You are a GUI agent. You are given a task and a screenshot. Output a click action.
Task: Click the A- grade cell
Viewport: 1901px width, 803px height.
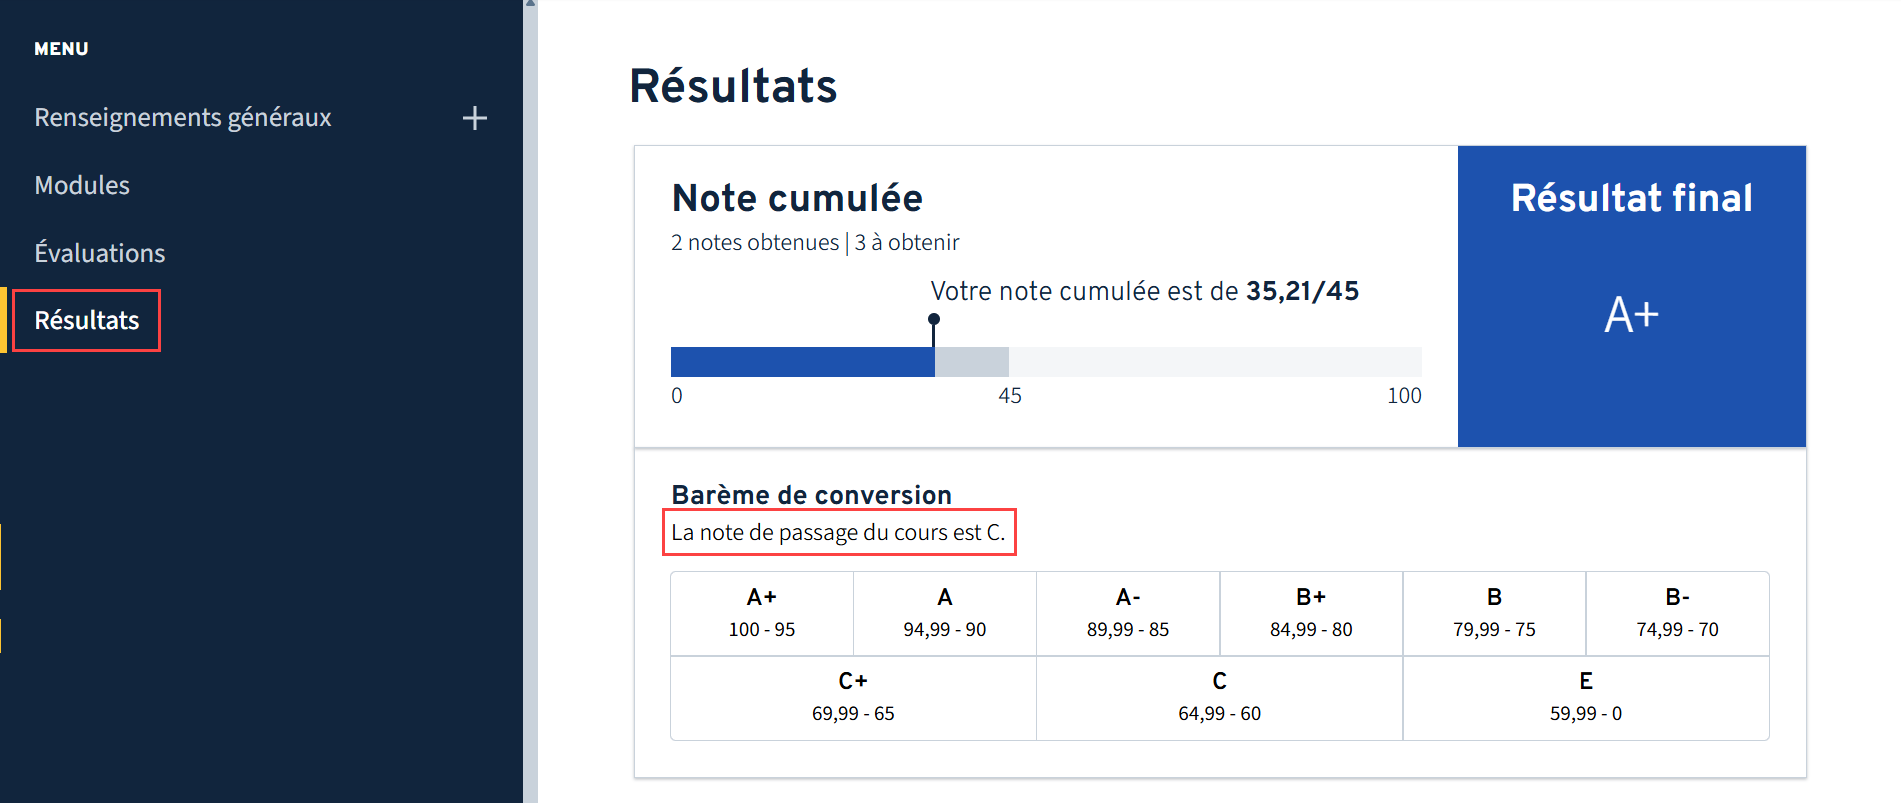click(1128, 612)
